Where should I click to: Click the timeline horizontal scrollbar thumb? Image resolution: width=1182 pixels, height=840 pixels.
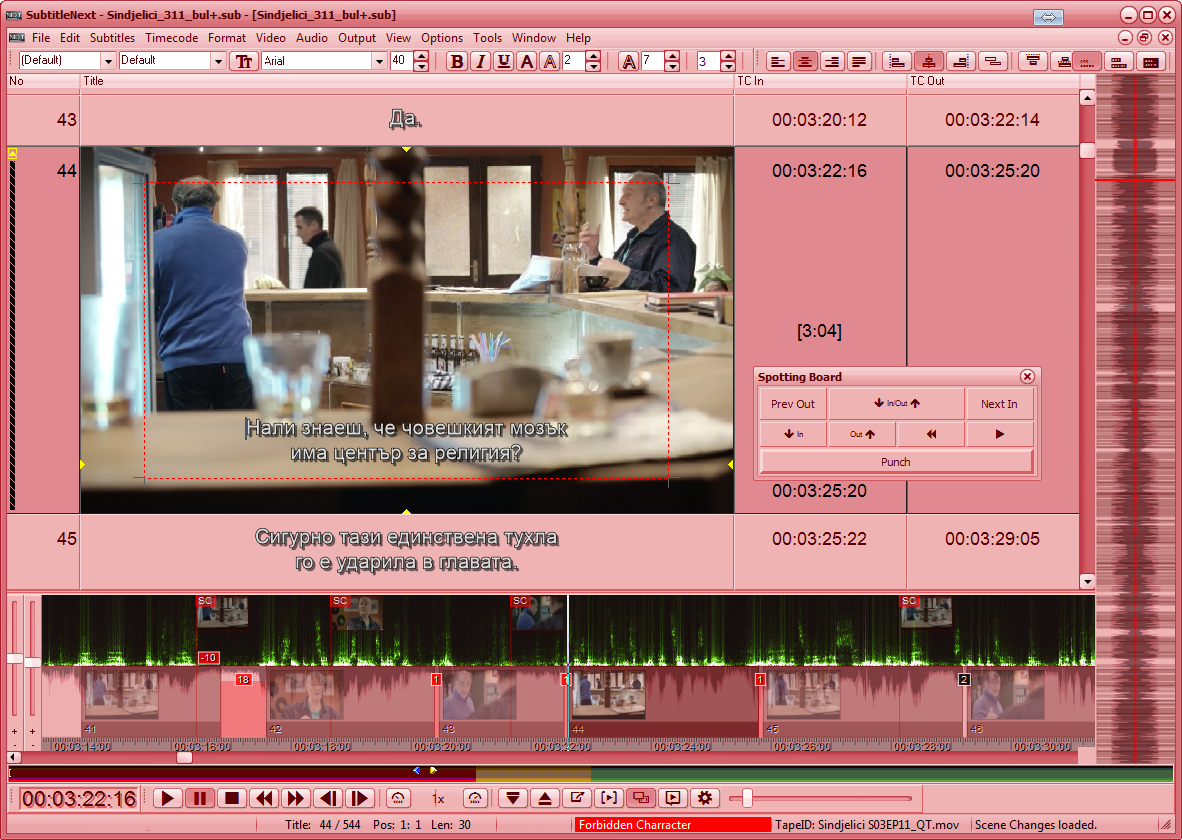tap(184, 757)
